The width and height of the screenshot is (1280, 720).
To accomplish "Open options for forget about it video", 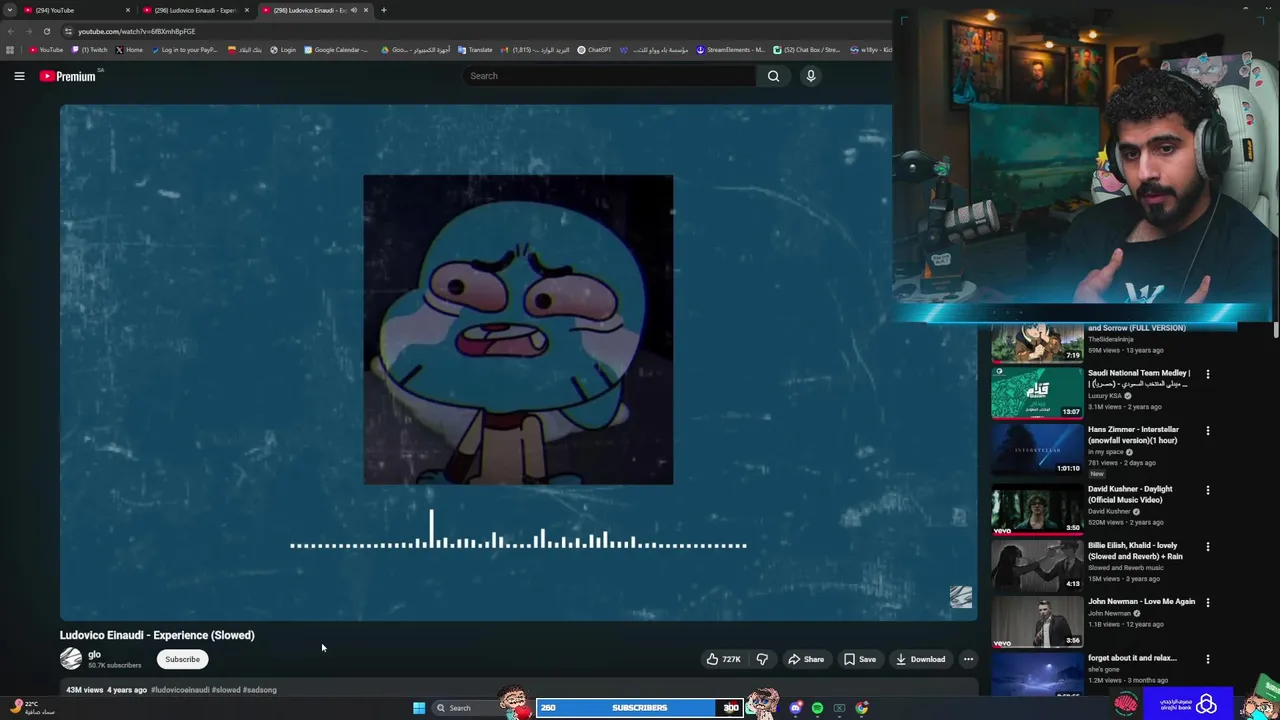I will coord(1207,659).
